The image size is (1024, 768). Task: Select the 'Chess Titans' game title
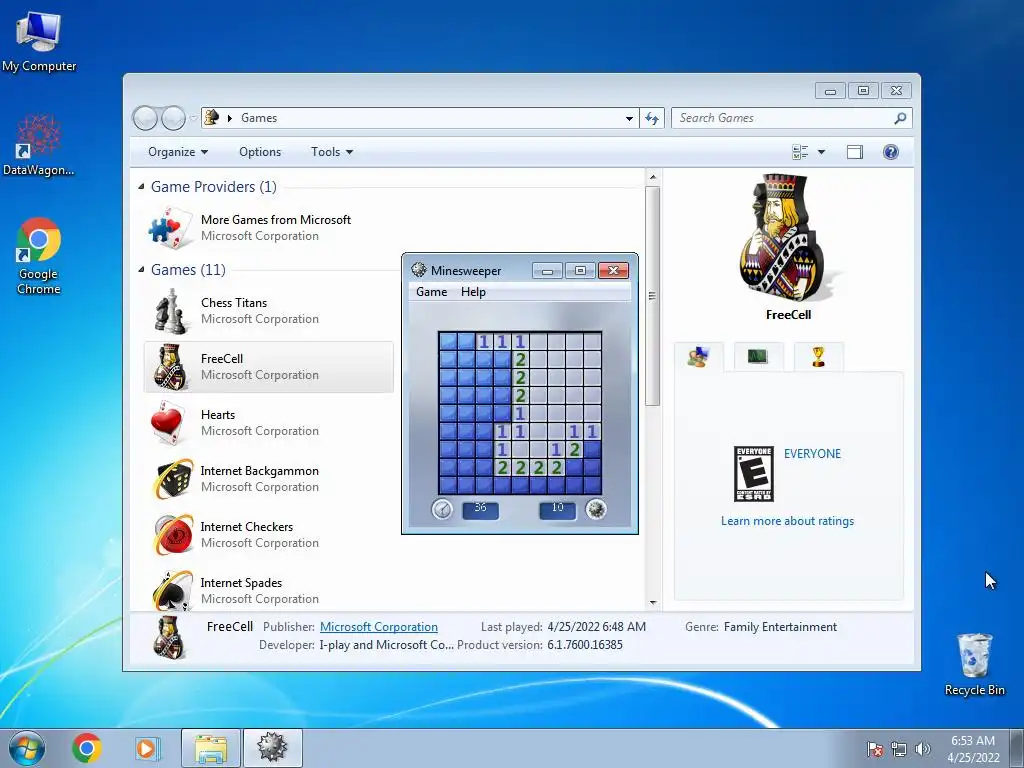pos(234,303)
